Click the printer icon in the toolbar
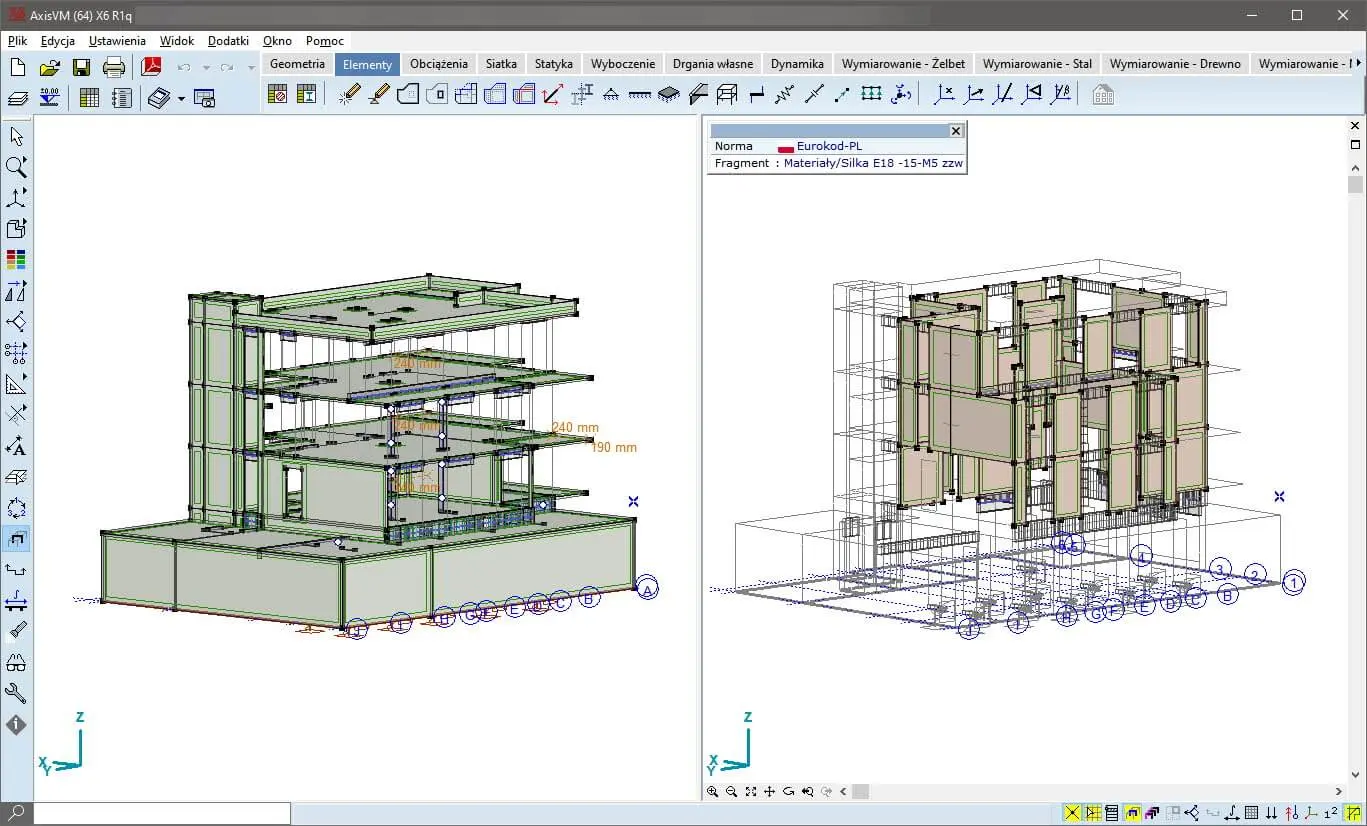This screenshot has height=826, width=1367. [x=114, y=67]
